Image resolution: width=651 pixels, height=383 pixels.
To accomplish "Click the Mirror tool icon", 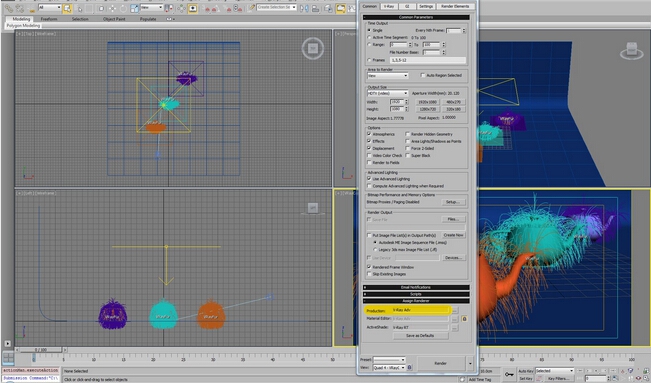I will pos(304,8).
